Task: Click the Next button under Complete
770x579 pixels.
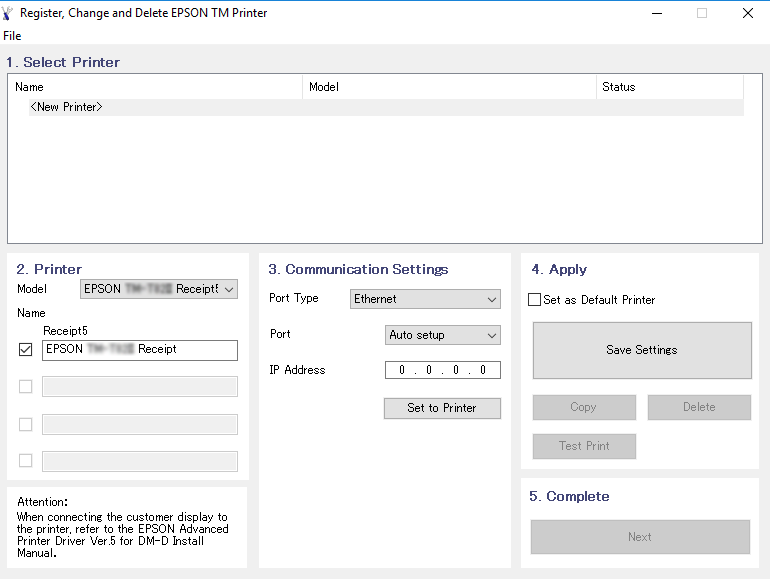Action: tap(640, 537)
